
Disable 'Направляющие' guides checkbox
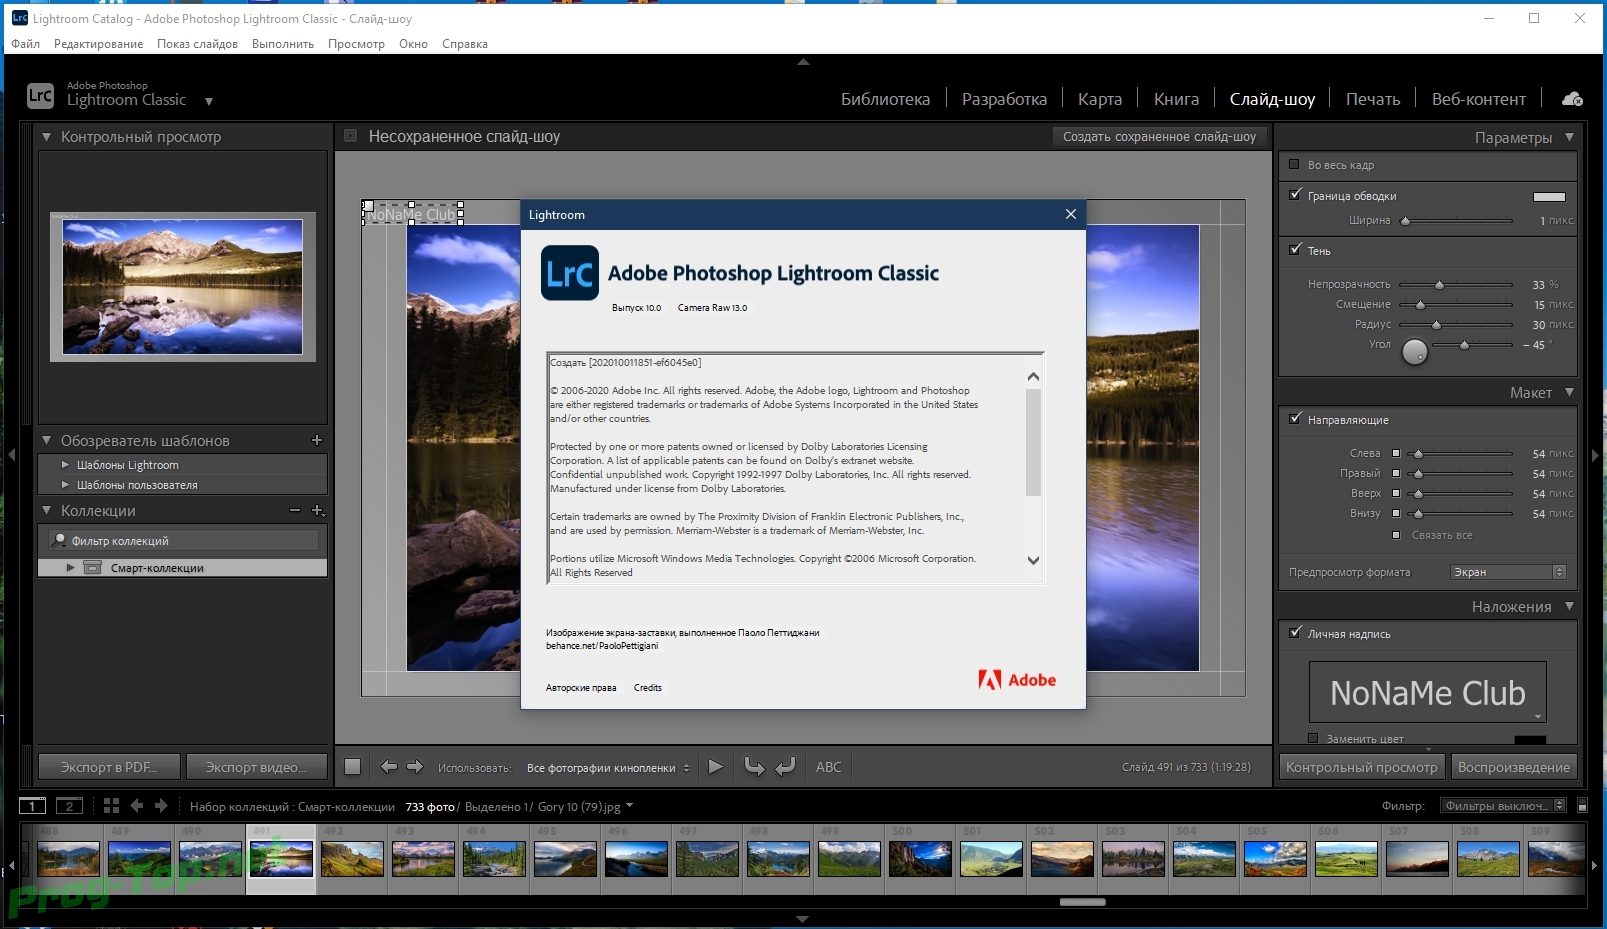1295,418
